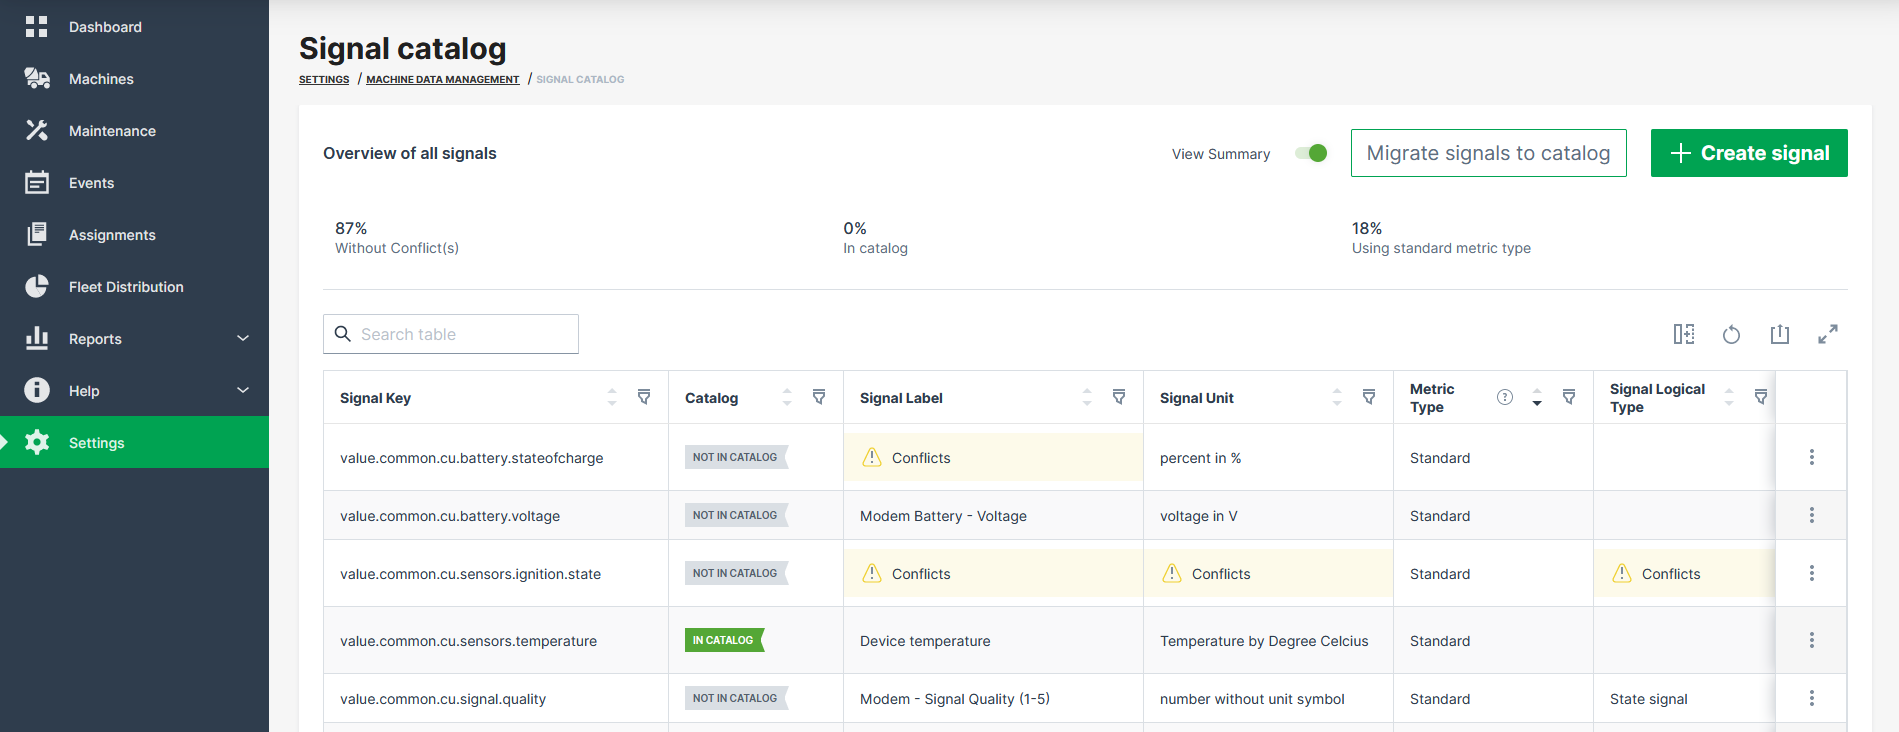Open Machines in the sidebar
This screenshot has height=732, width=1899.
101,79
